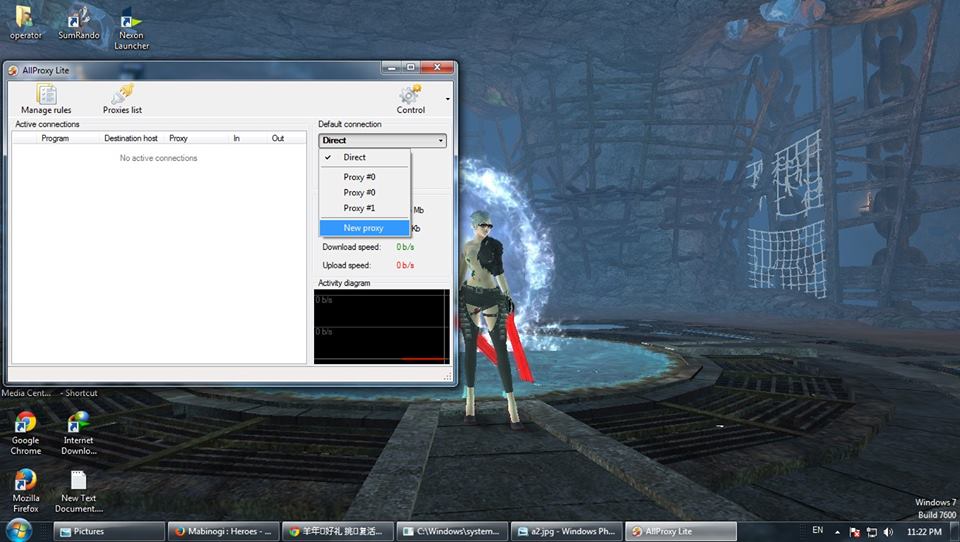Click the 11:22 PM clock
The height and width of the screenshot is (542, 960).
point(924,532)
